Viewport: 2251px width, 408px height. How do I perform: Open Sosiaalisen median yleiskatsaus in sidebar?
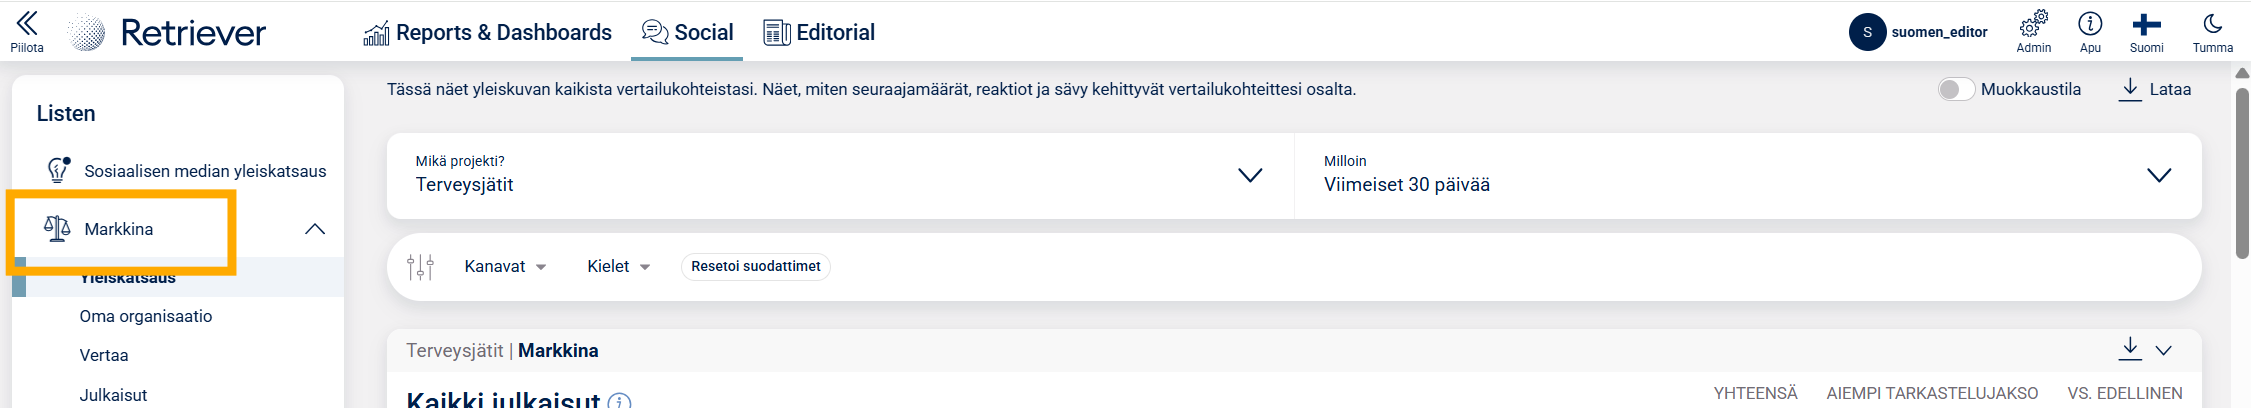click(x=205, y=171)
